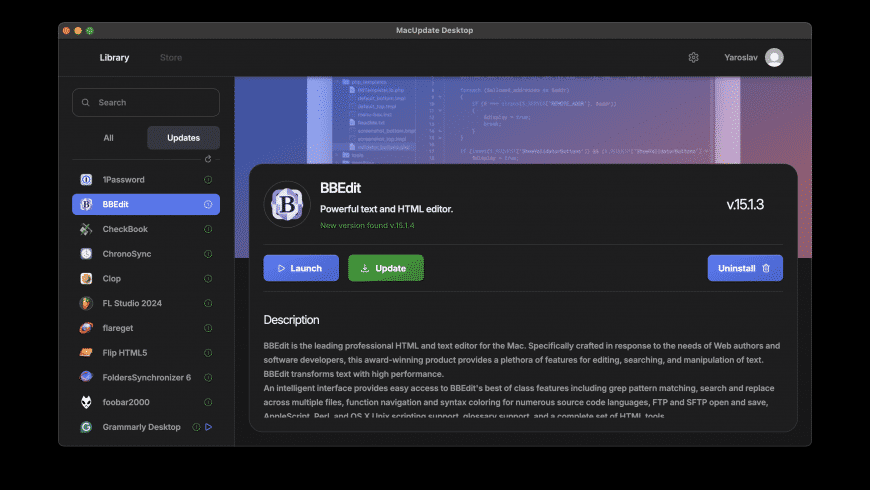Screen dimensions: 870x490
Task: Click the large BBEdit logo in details card
Action: tap(287, 204)
